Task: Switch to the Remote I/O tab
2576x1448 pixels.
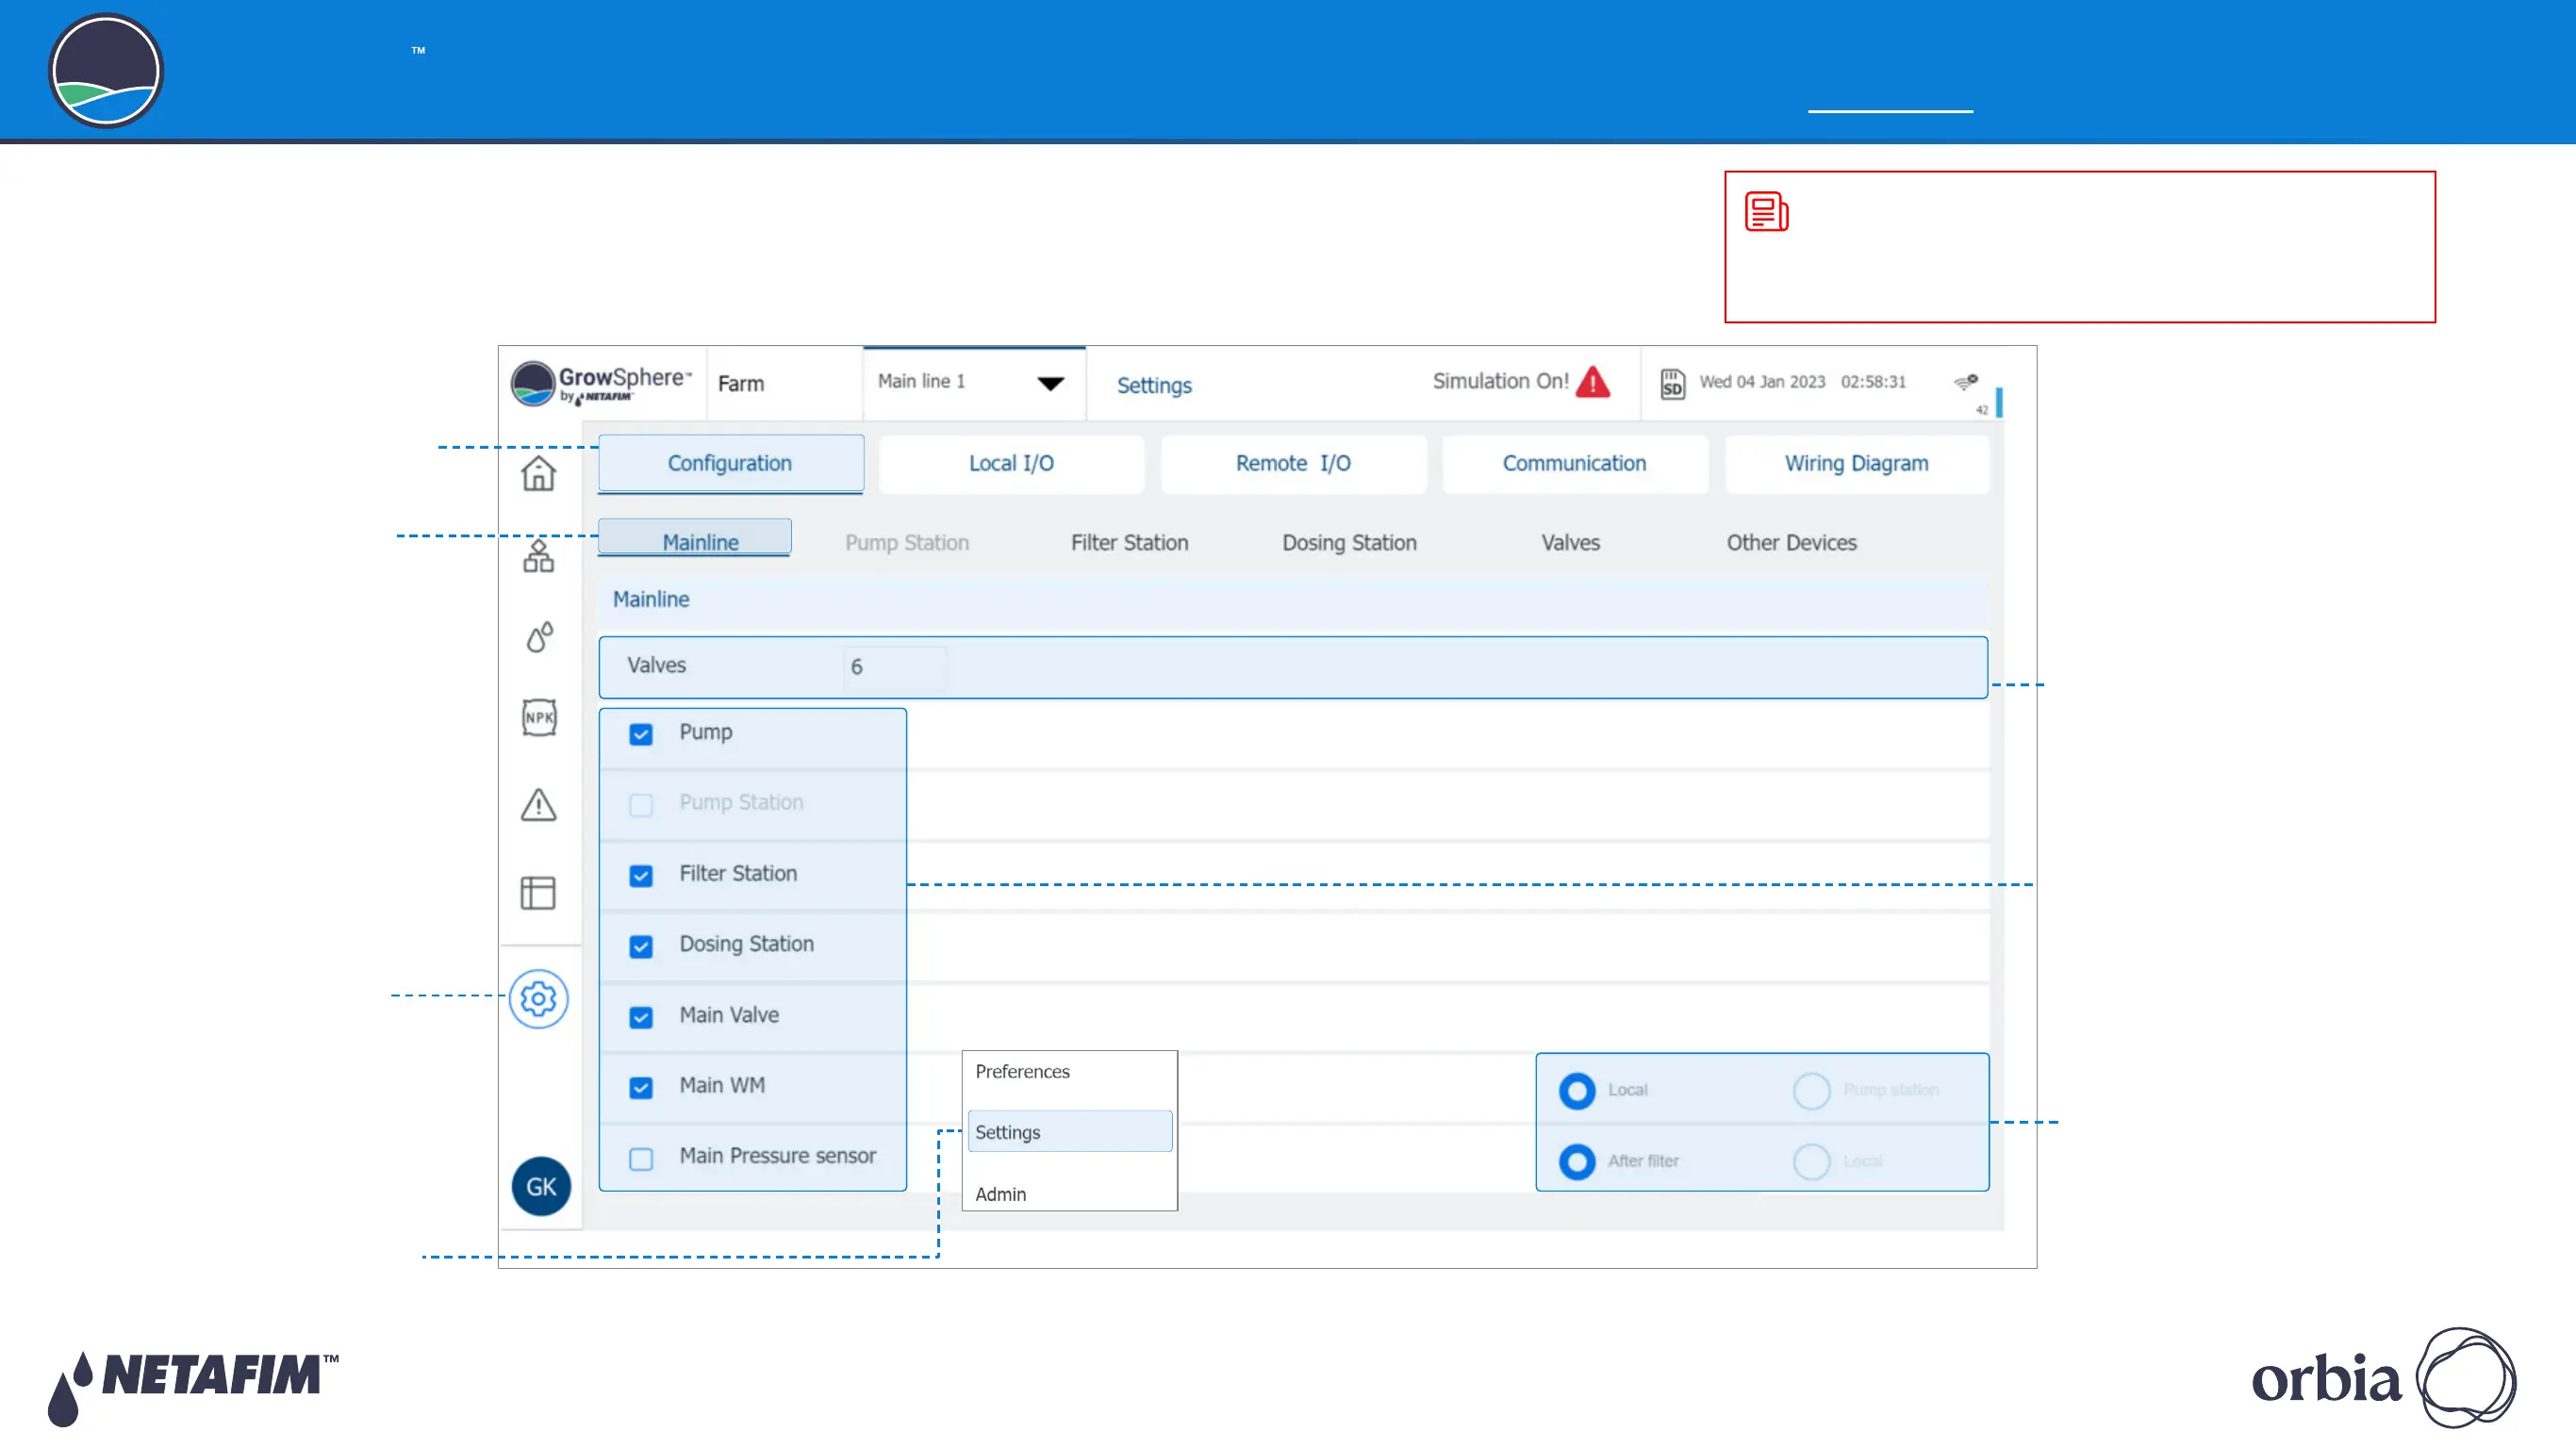Action: pos(1293,464)
